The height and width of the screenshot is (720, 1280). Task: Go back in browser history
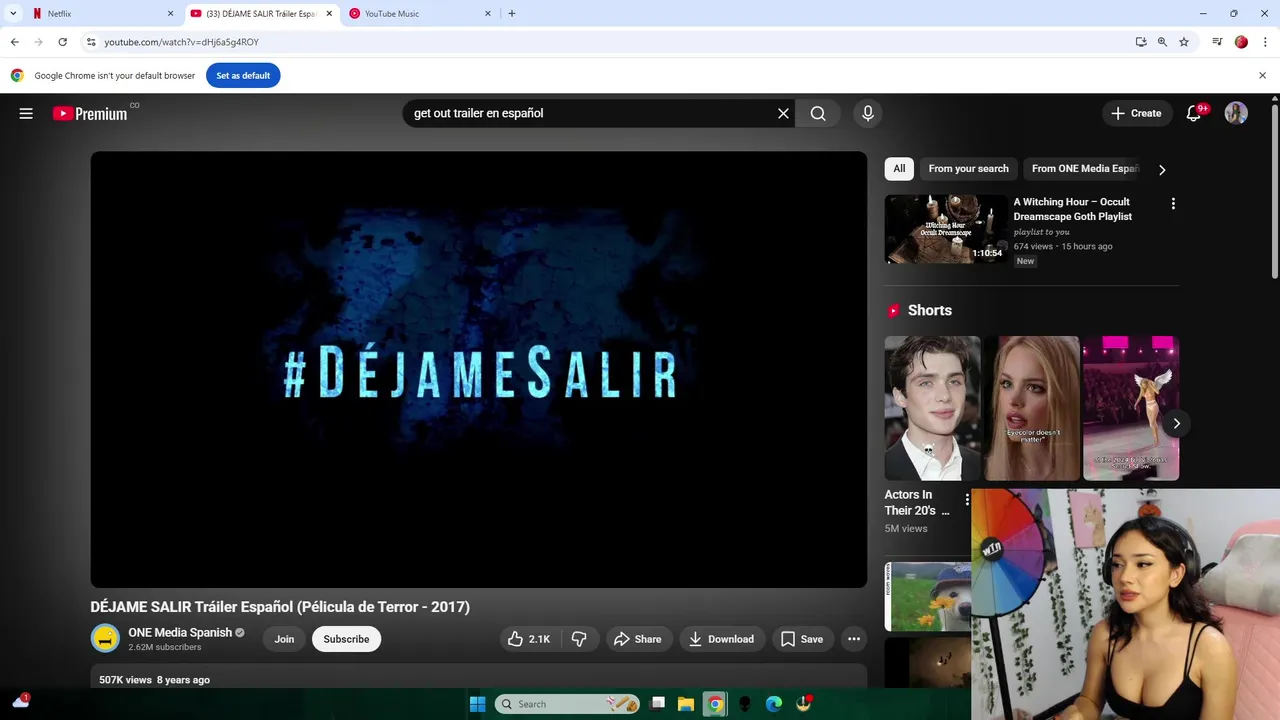point(14,42)
